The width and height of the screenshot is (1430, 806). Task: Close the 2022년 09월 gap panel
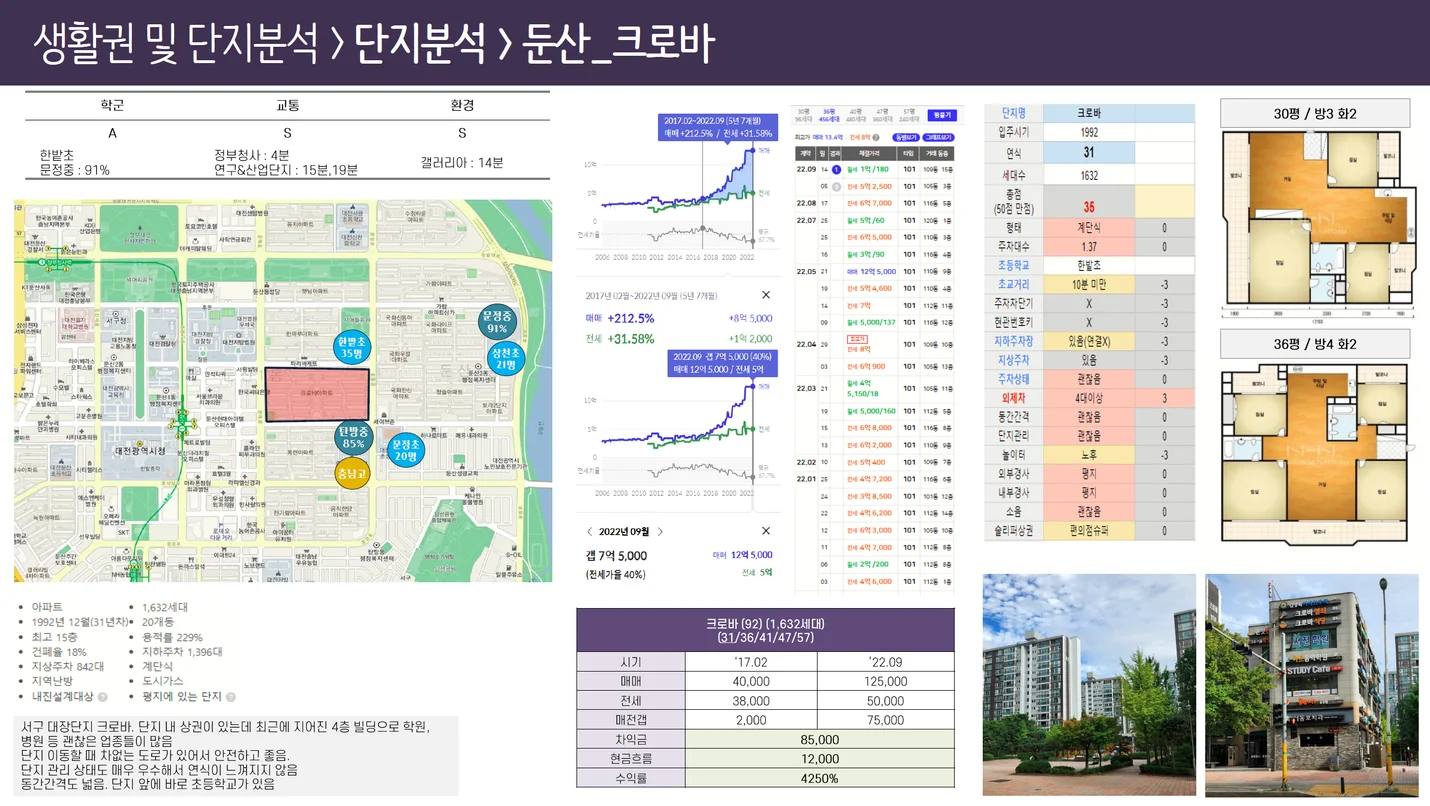point(766,531)
